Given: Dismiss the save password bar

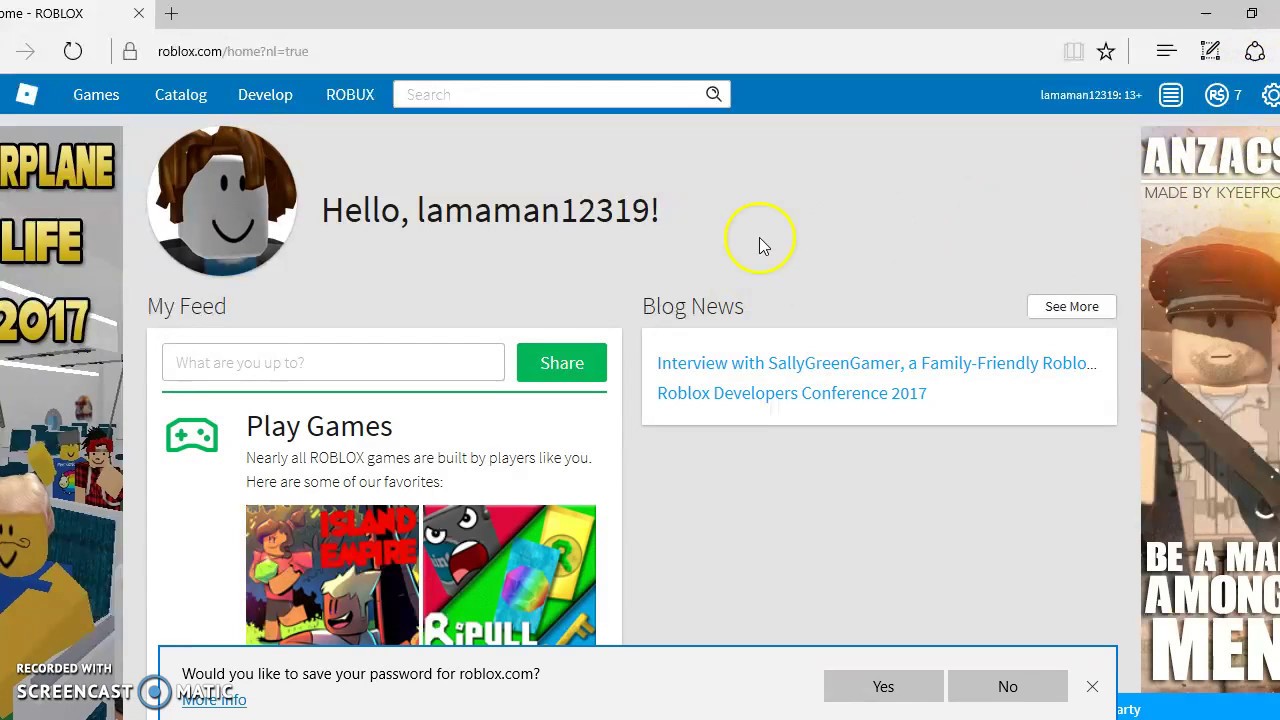Looking at the screenshot, I should tap(1092, 686).
